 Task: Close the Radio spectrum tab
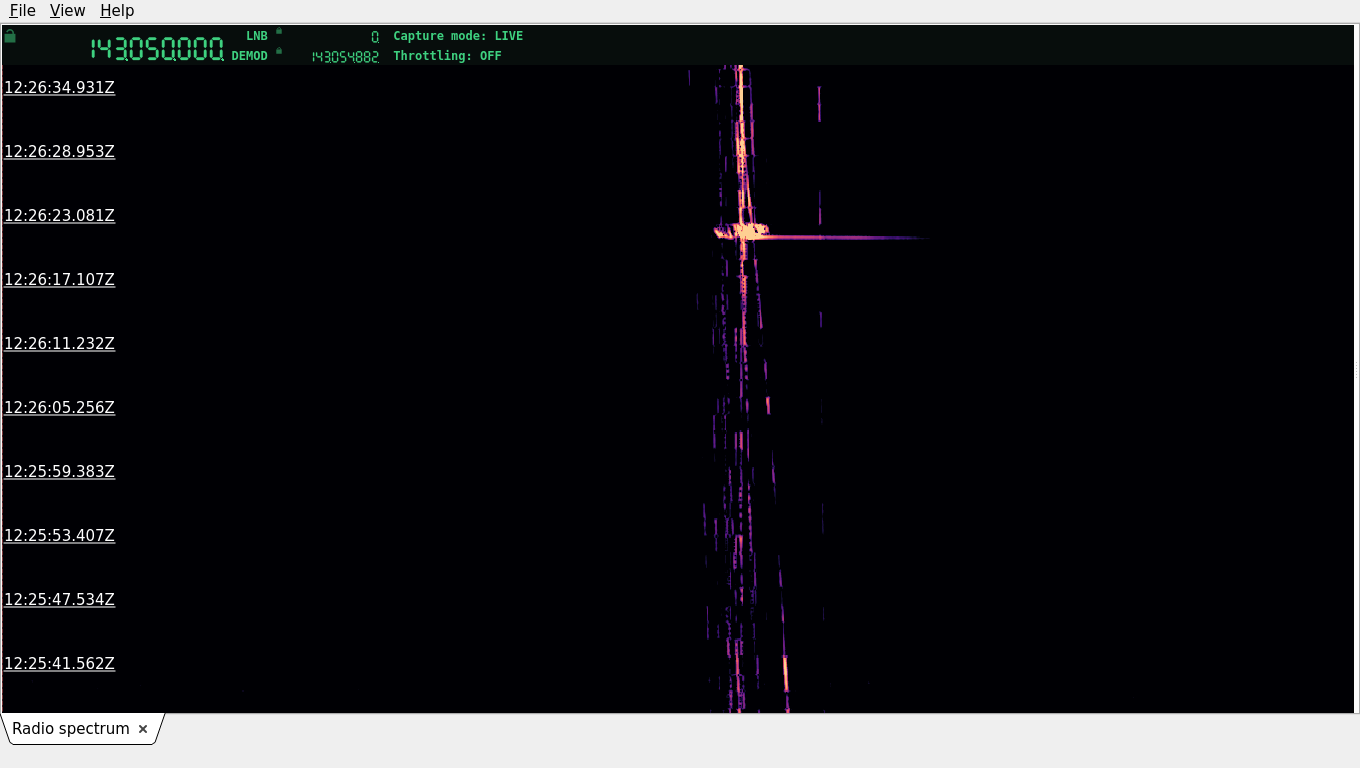click(x=143, y=729)
